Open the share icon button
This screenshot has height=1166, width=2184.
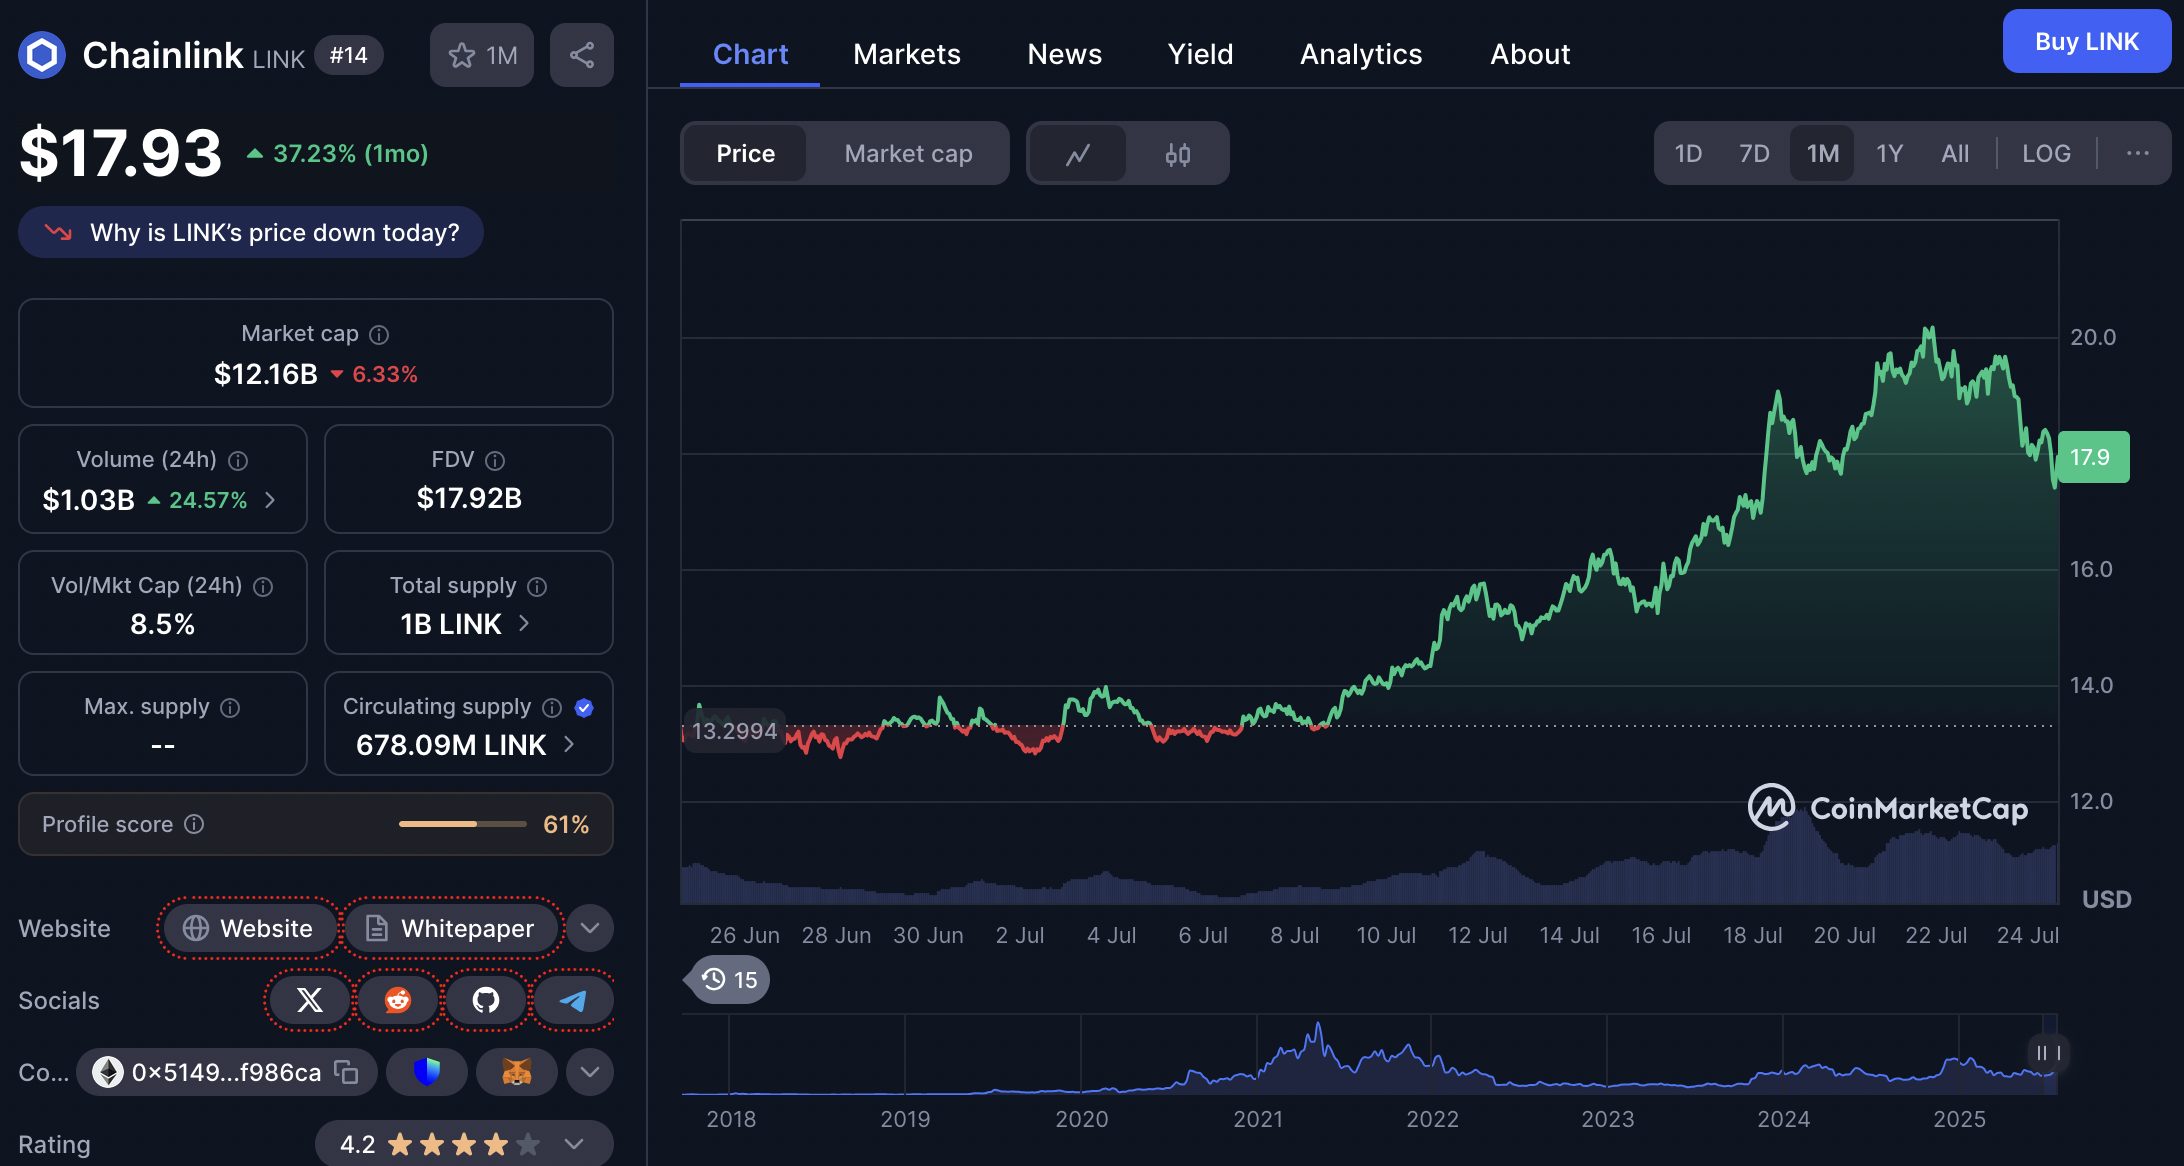tap(582, 55)
